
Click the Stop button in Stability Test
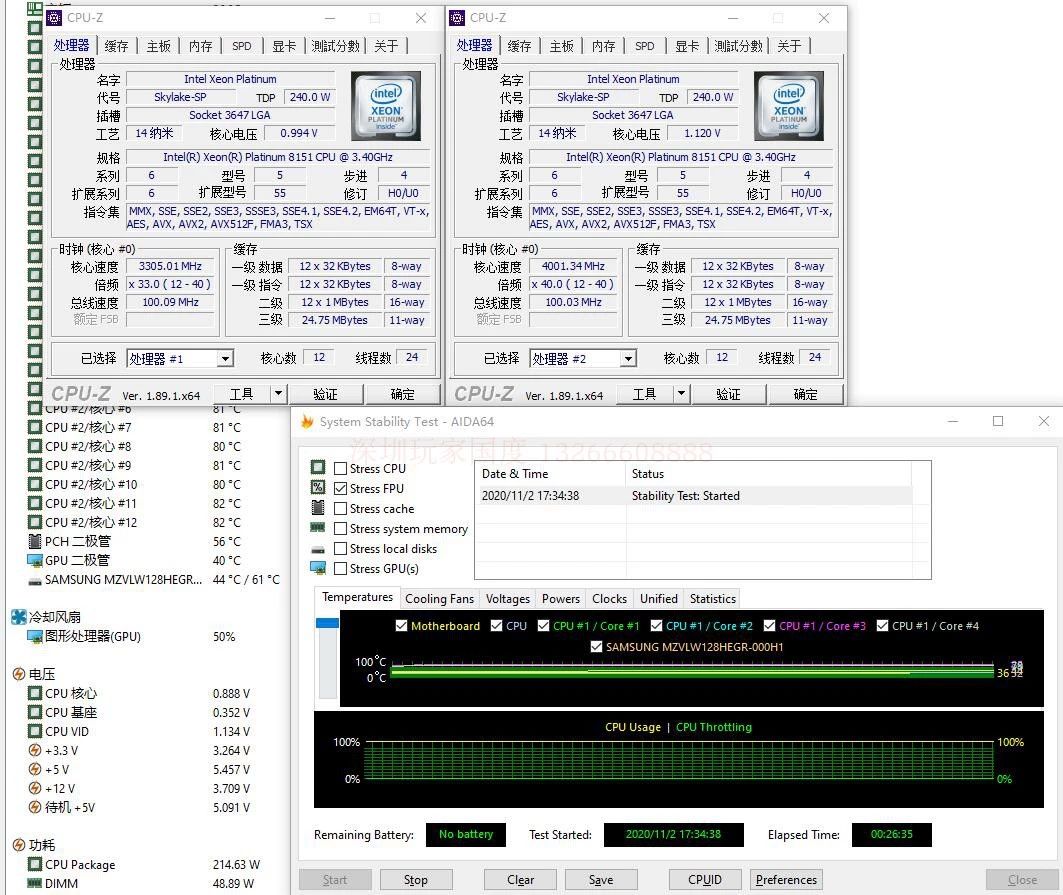(416, 879)
